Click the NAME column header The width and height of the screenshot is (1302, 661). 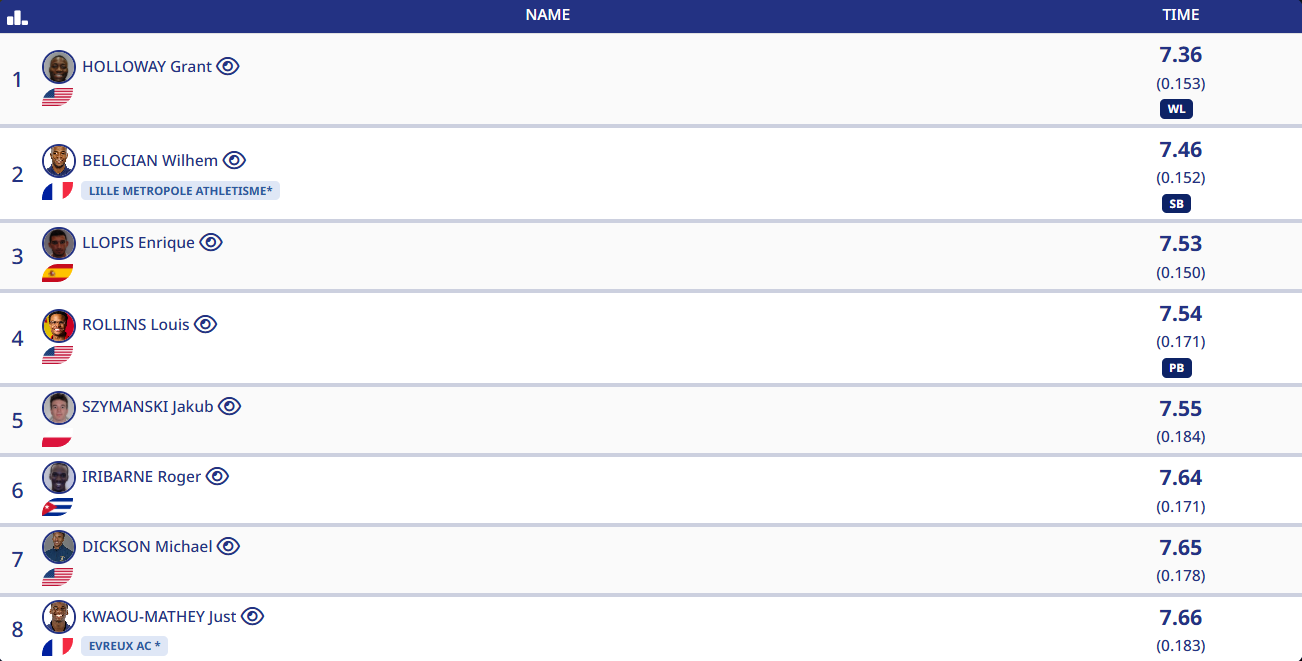(x=548, y=15)
